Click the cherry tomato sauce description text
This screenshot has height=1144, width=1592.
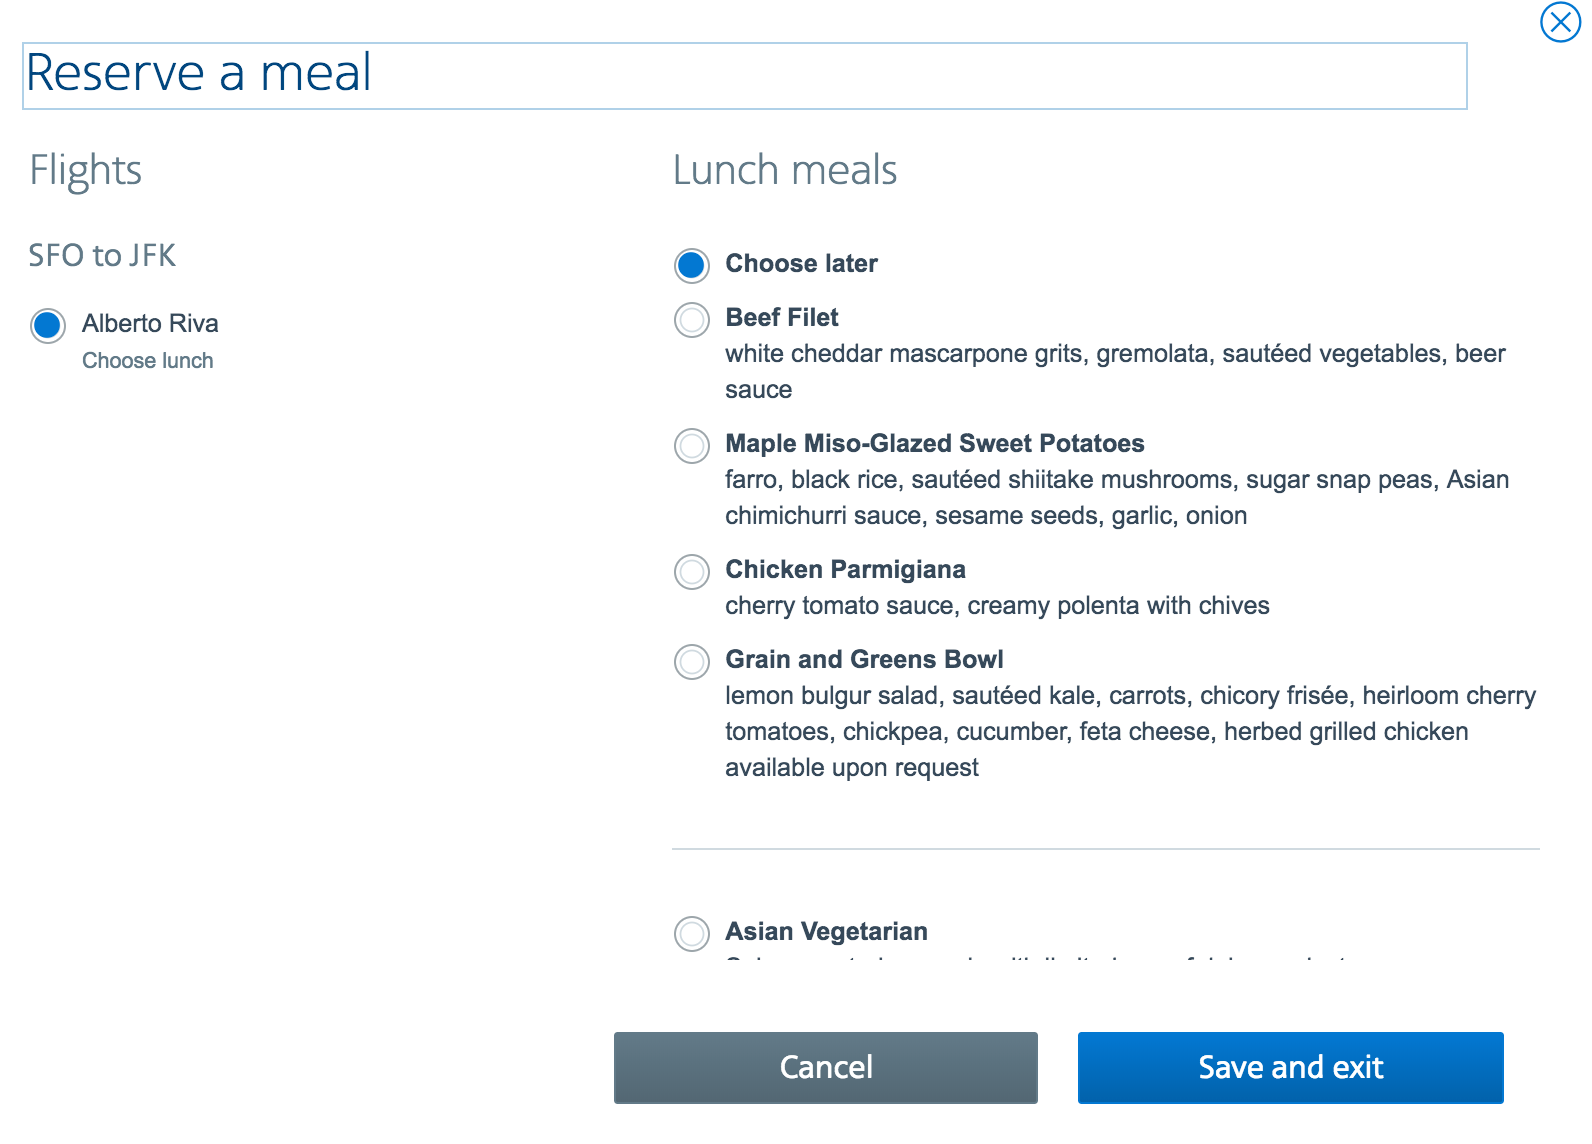tap(997, 606)
